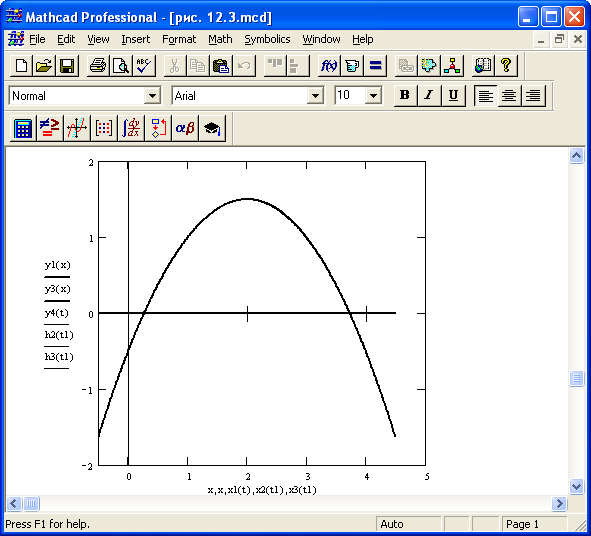The image size is (591, 536).
Task: Copy the selection
Action: [x=198, y=66]
